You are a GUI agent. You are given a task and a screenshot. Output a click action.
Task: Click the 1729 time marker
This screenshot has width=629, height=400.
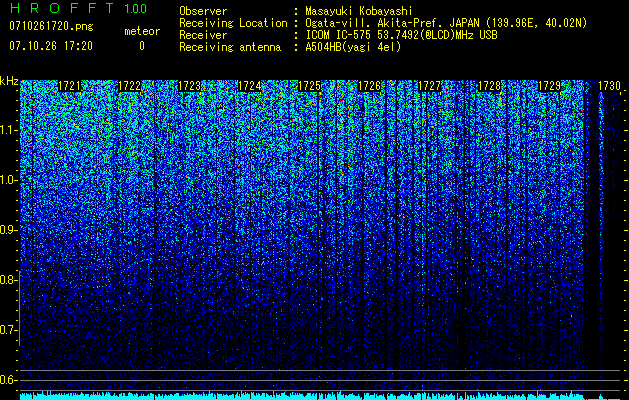tap(549, 86)
